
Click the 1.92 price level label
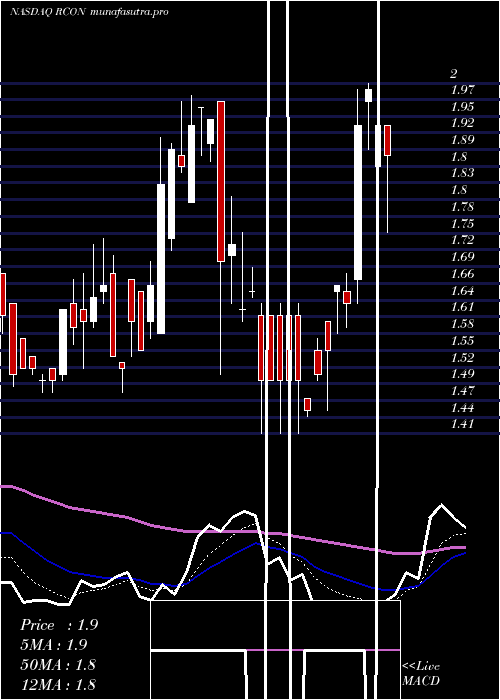pos(462,123)
